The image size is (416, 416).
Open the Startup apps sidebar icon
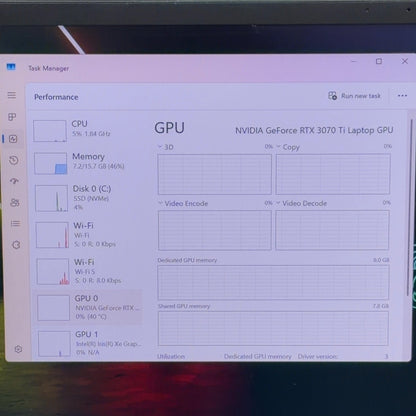point(14,181)
